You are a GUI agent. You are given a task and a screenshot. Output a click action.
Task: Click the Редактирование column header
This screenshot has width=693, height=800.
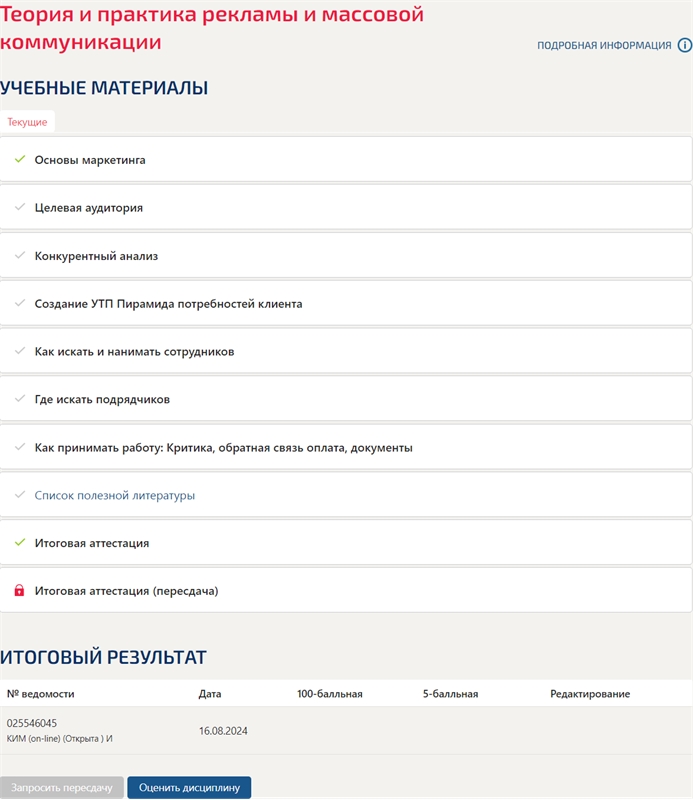[590, 694]
